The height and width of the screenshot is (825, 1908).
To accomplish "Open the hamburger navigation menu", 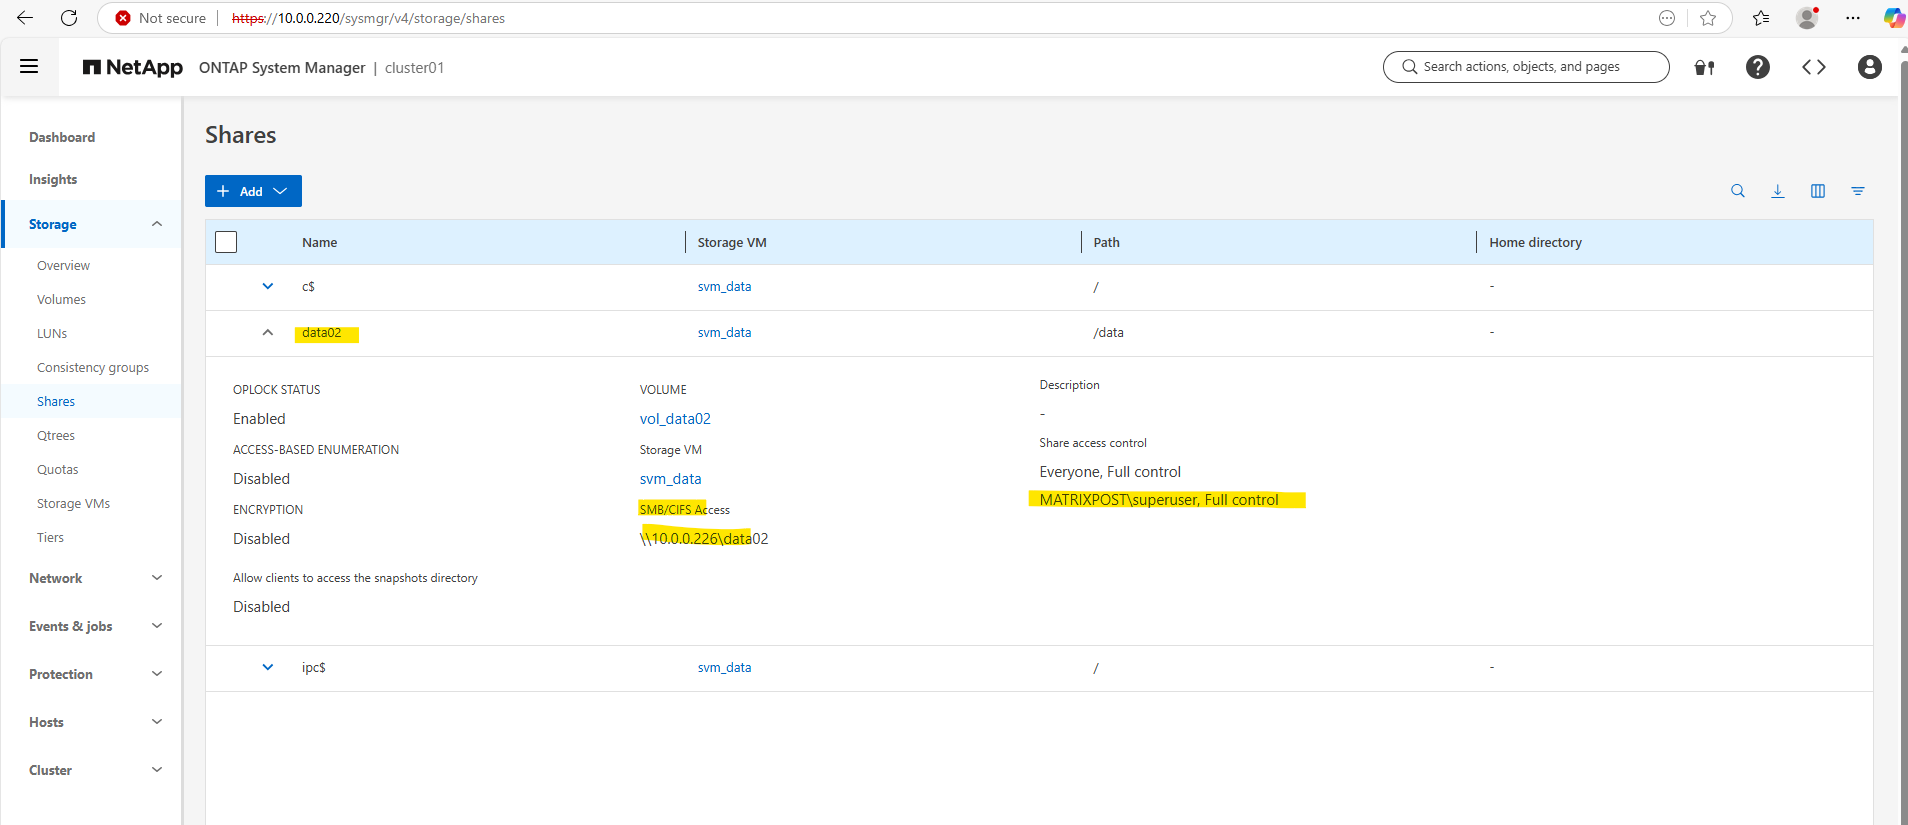I will coord(29,67).
